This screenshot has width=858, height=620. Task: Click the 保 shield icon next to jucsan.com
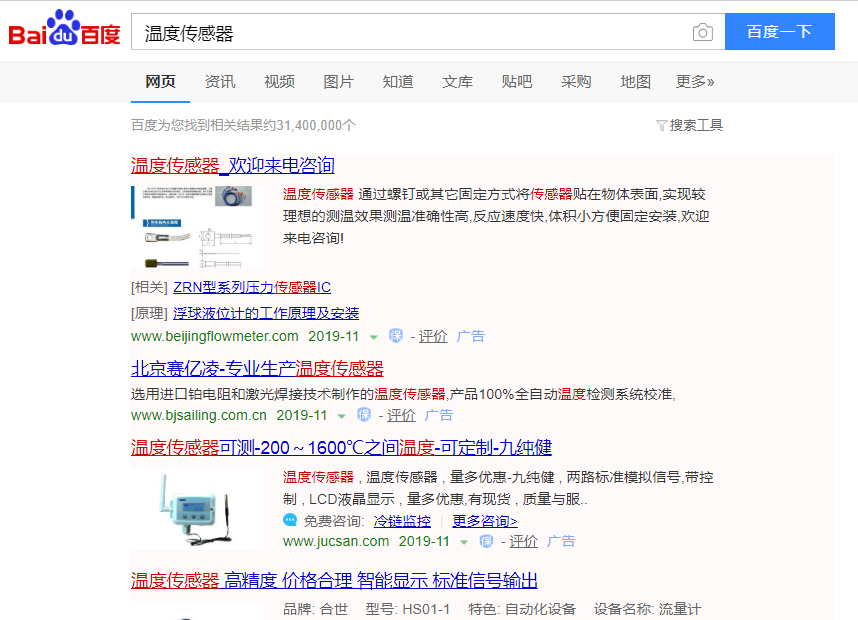486,541
